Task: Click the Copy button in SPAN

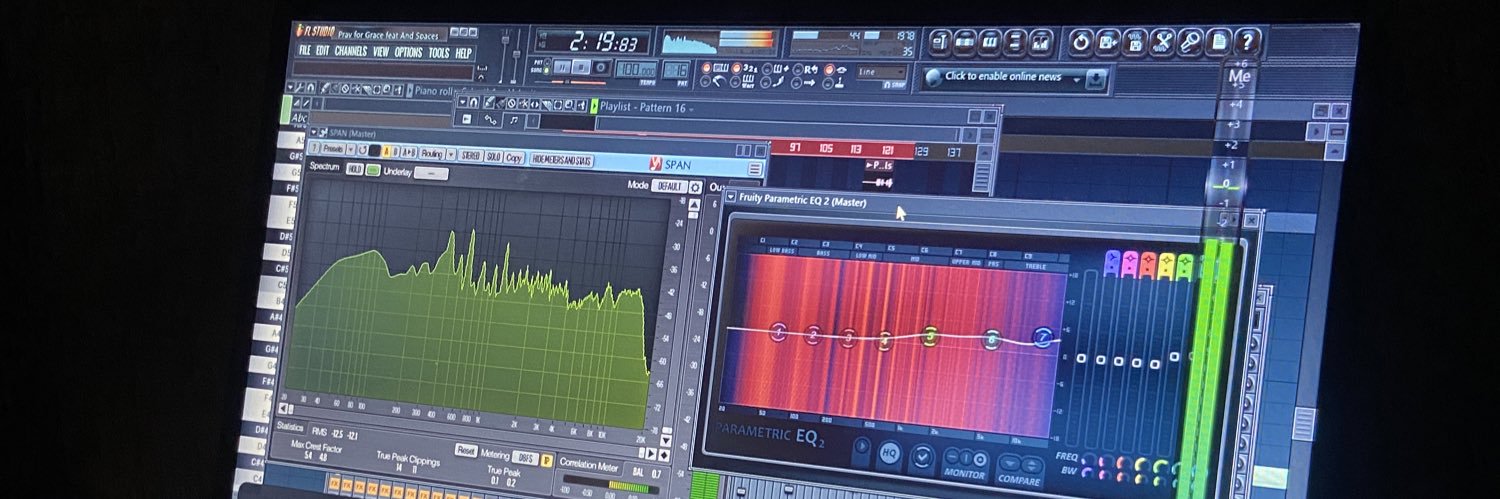Action: coord(514,157)
